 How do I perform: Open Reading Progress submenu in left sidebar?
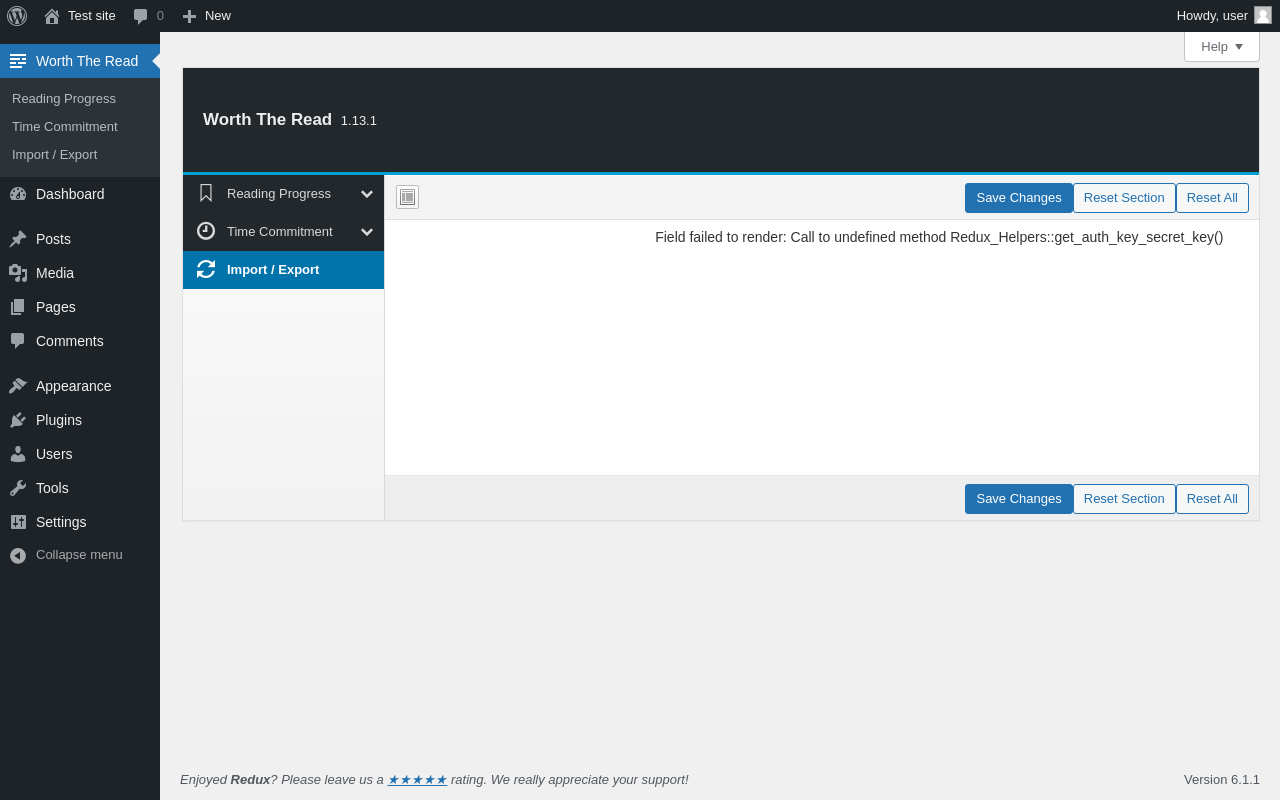tap(64, 98)
